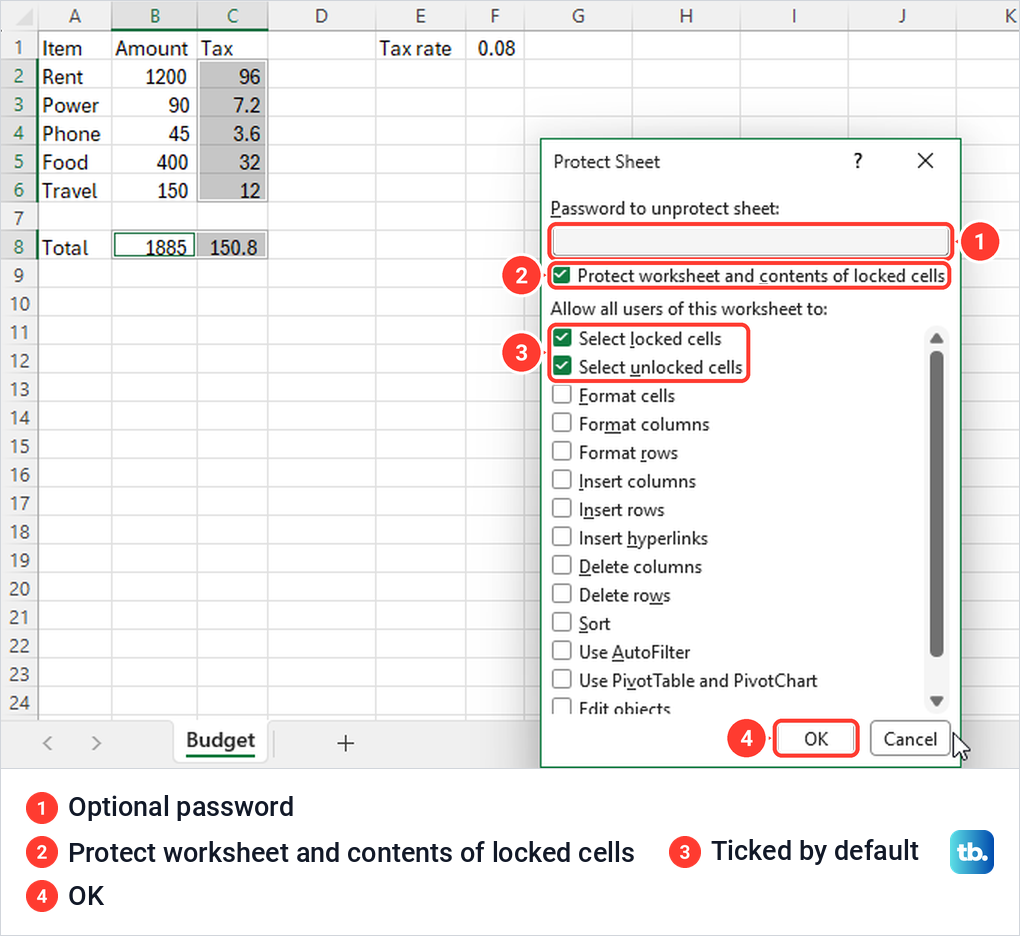1020x936 pixels.
Task: Select row 8 header
Action: 19,247
